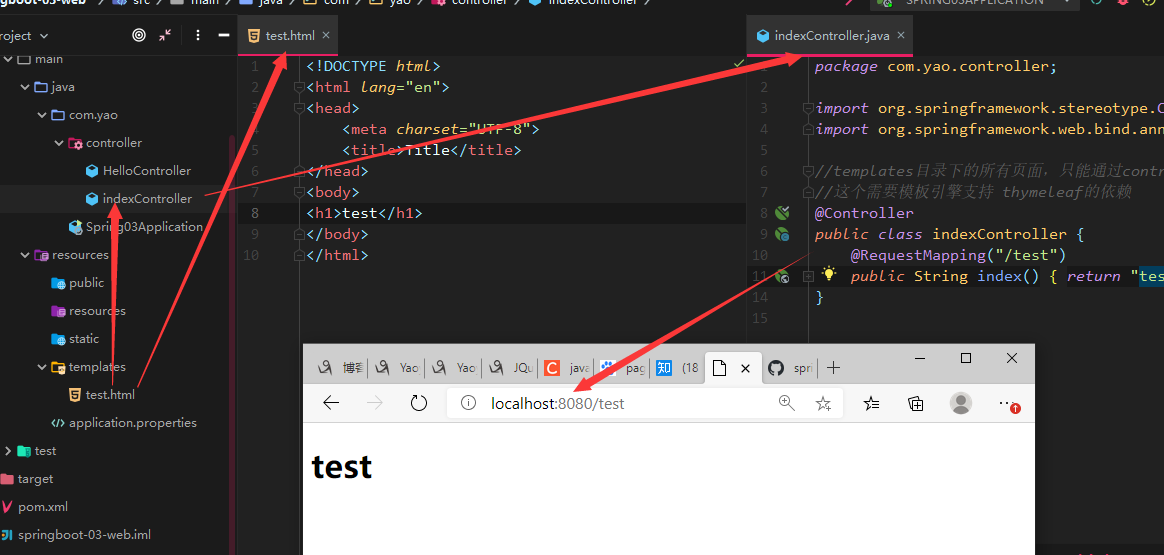Click browser Back arrow
This screenshot has width=1164, height=555.
[331, 403]
